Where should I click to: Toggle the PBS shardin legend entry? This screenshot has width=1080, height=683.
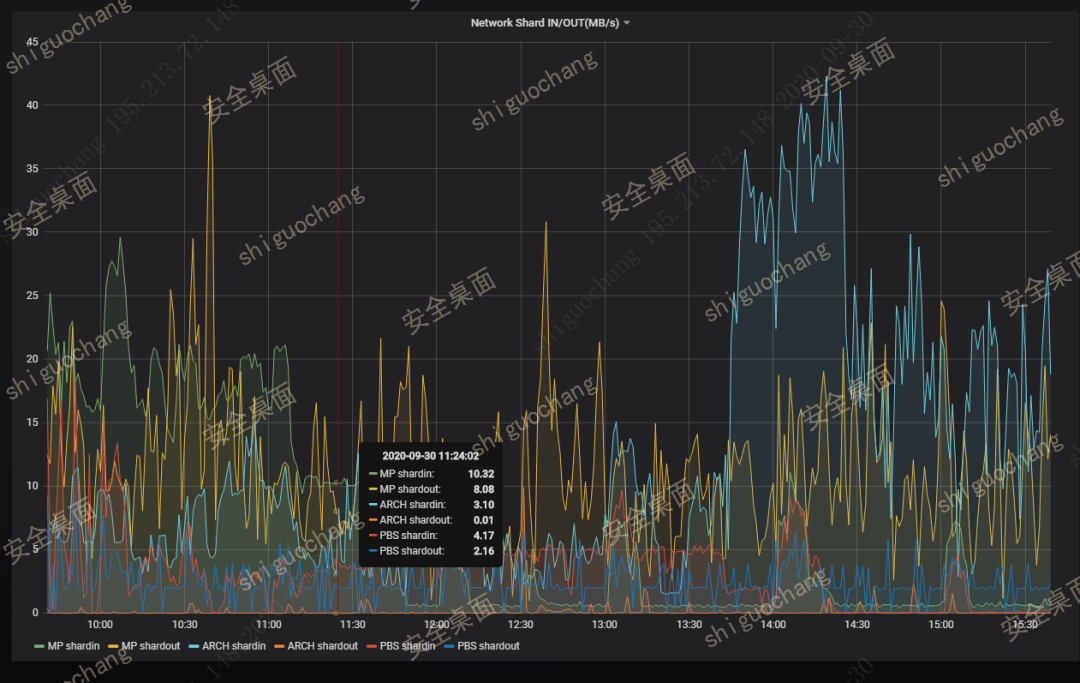tap(406, 646)
